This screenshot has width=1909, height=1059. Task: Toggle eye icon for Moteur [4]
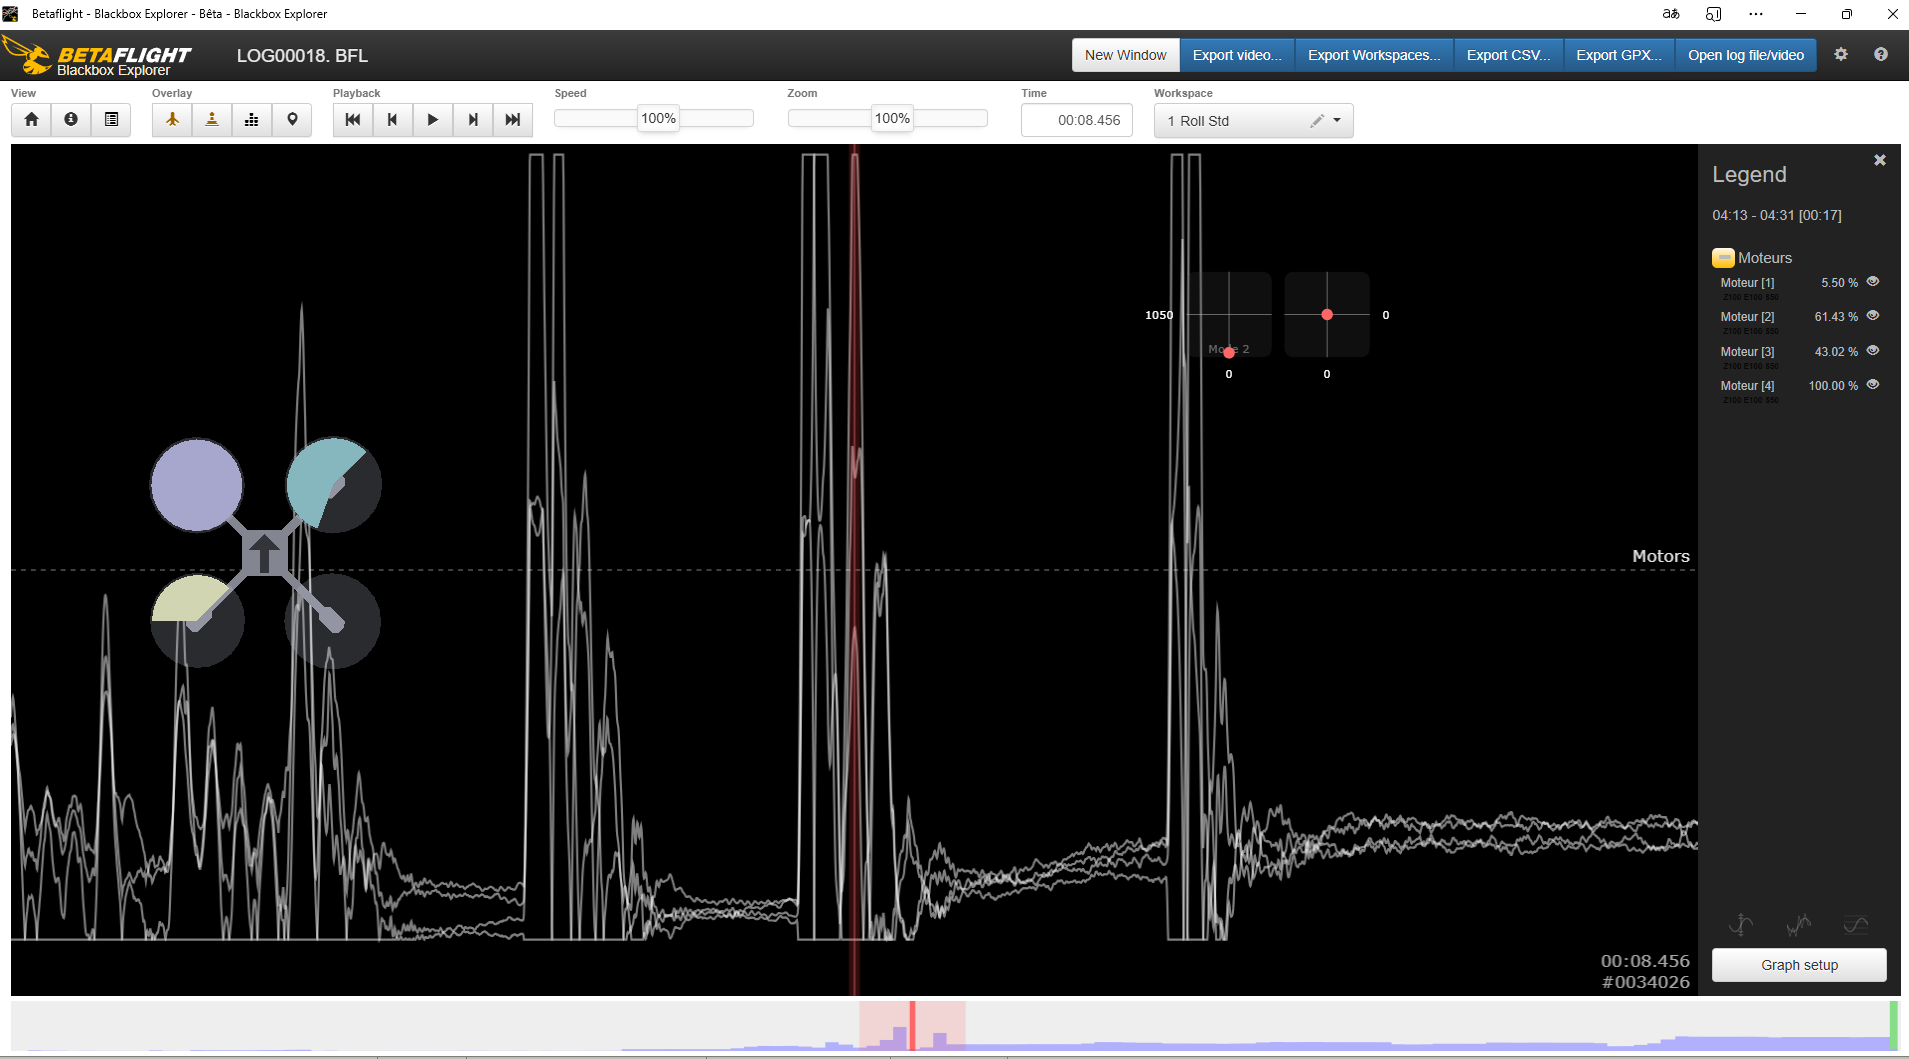pos(1873,385)
